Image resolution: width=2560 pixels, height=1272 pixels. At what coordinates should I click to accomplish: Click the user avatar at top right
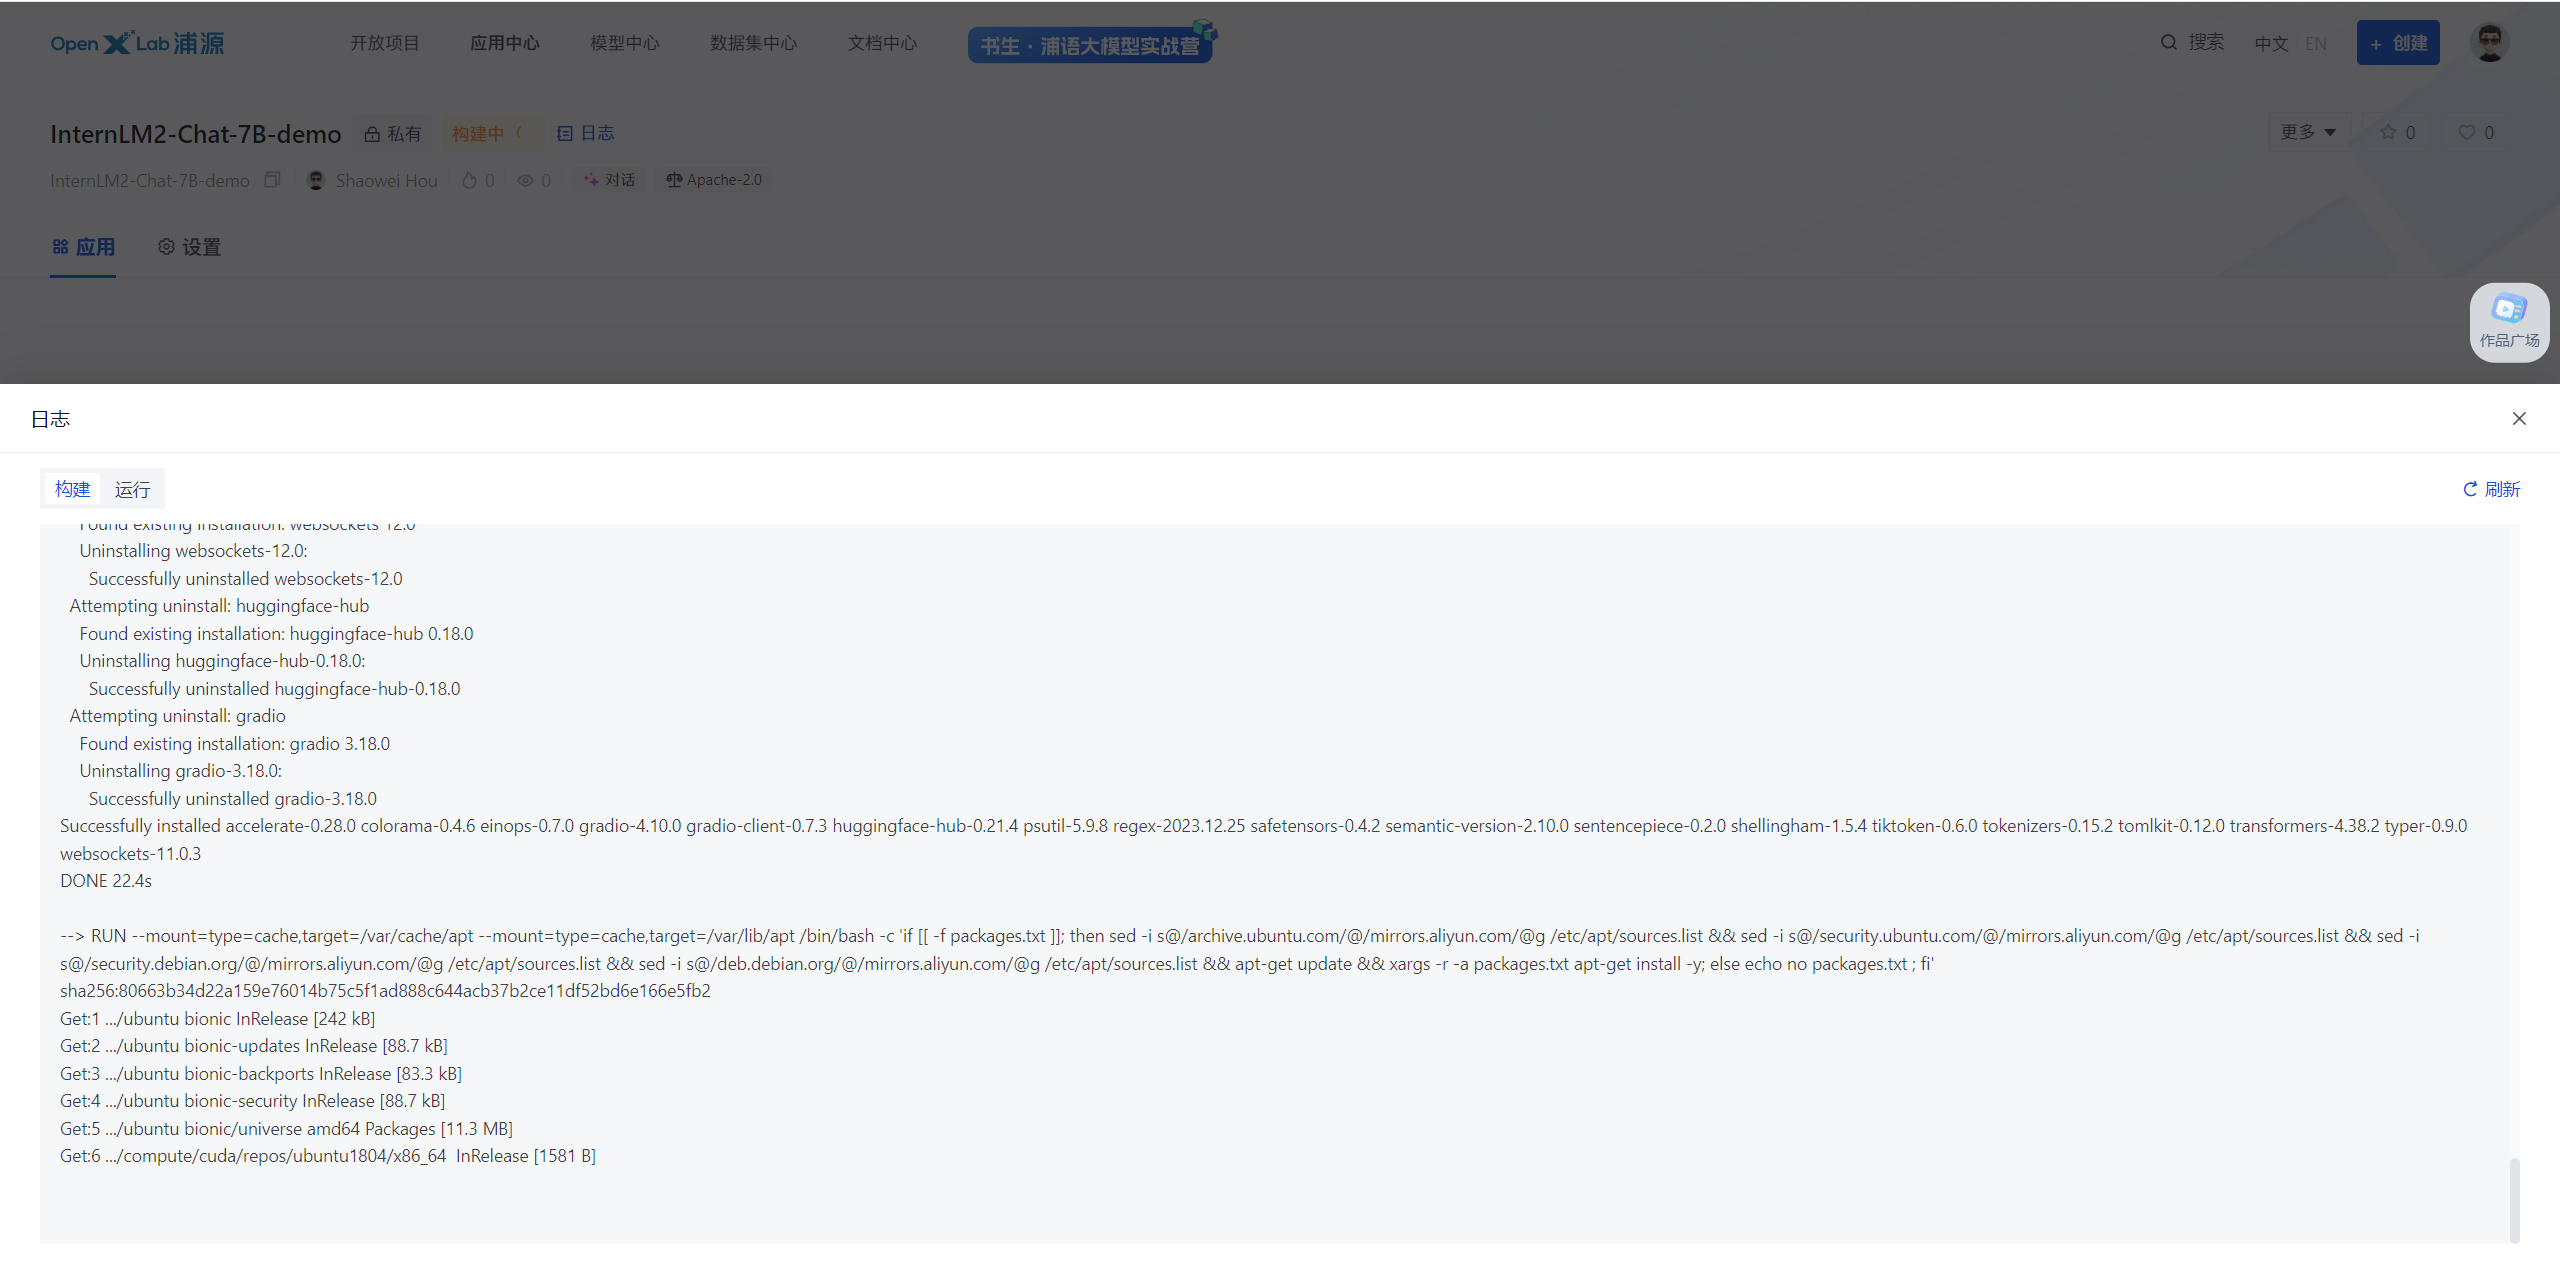2490,43
